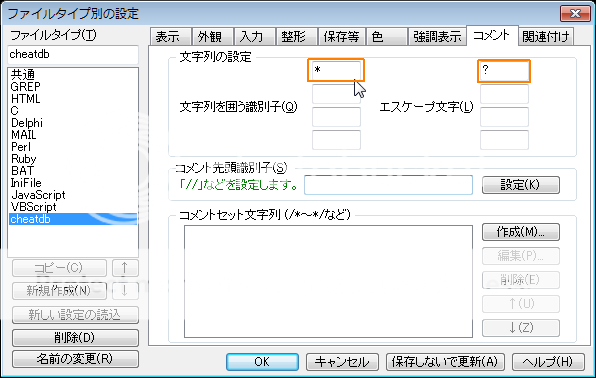This screenshot has height=378, width=596.
Task: Select HTML in the file type list
Action: (x=73, y=98)
